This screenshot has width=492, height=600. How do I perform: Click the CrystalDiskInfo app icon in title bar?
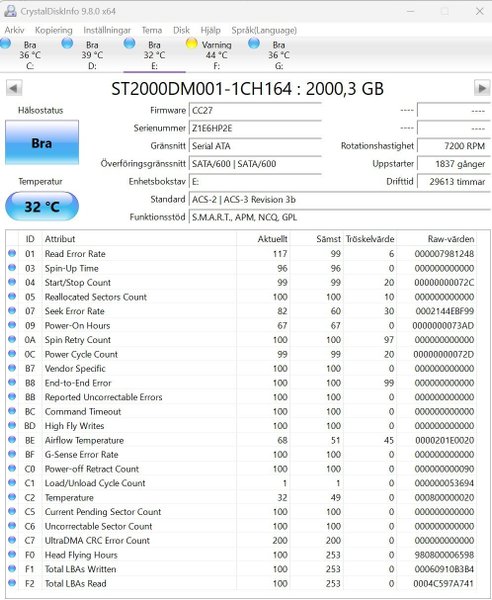(x=10, y=11)
